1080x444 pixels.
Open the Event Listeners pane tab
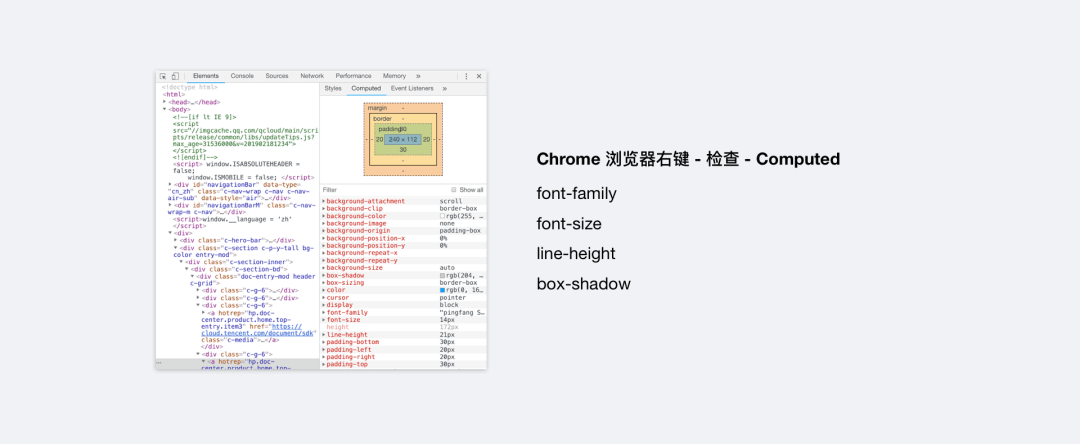coord(412,89)
